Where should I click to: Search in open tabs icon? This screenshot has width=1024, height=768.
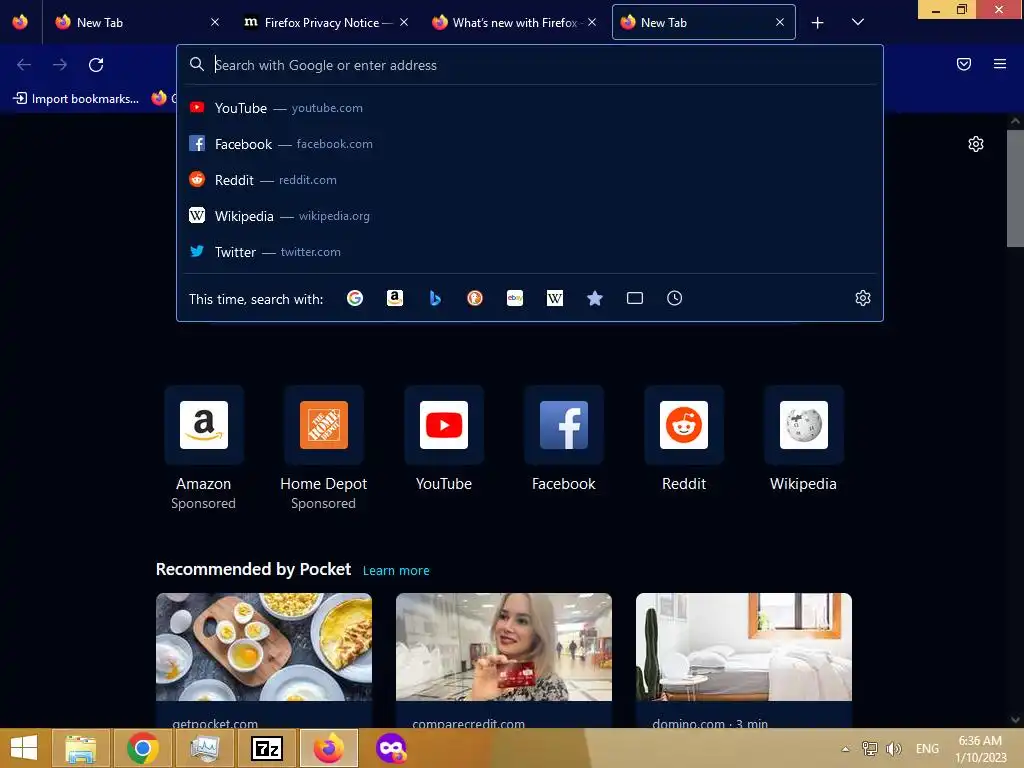pyautogui.click(x=635, y=298)
